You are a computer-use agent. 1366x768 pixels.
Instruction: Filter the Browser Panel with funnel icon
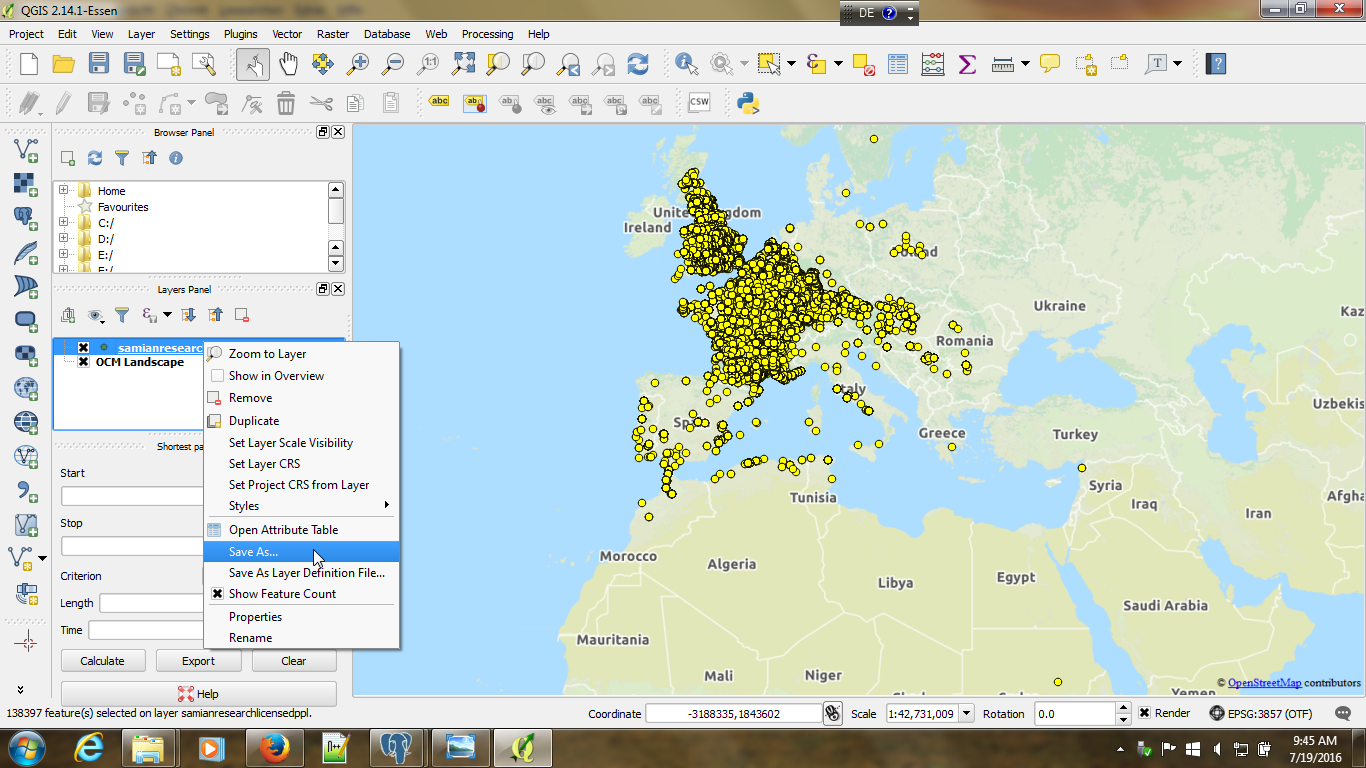pyautogui.click(x=122, y=158)
